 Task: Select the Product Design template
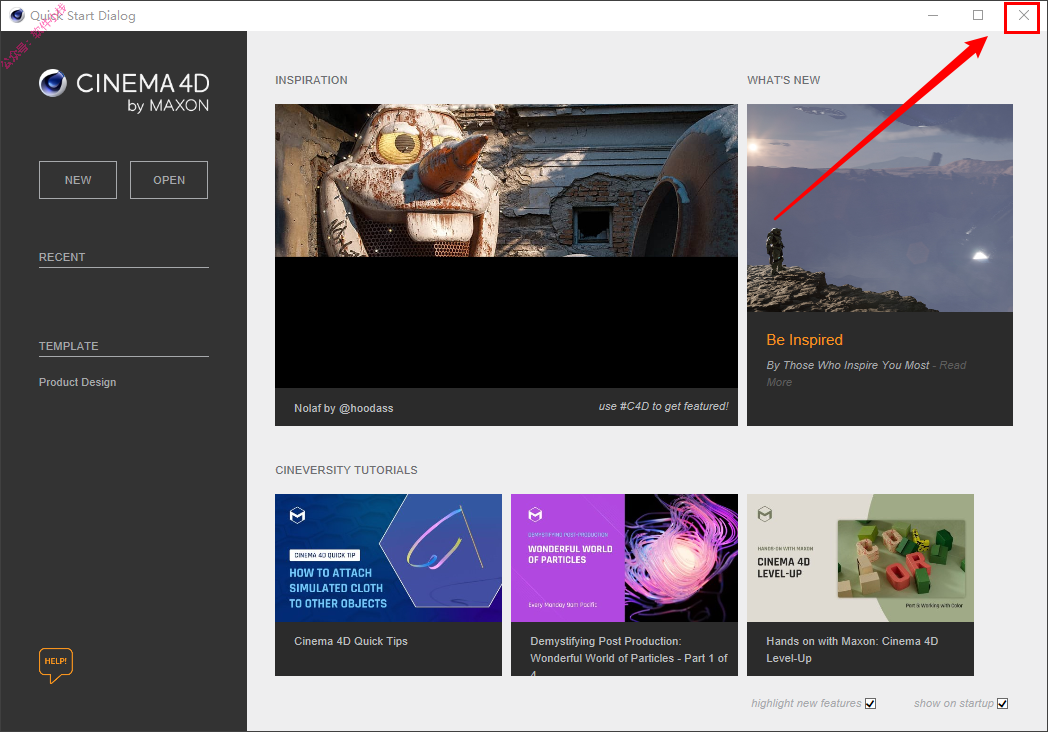[x=78, y=382]
